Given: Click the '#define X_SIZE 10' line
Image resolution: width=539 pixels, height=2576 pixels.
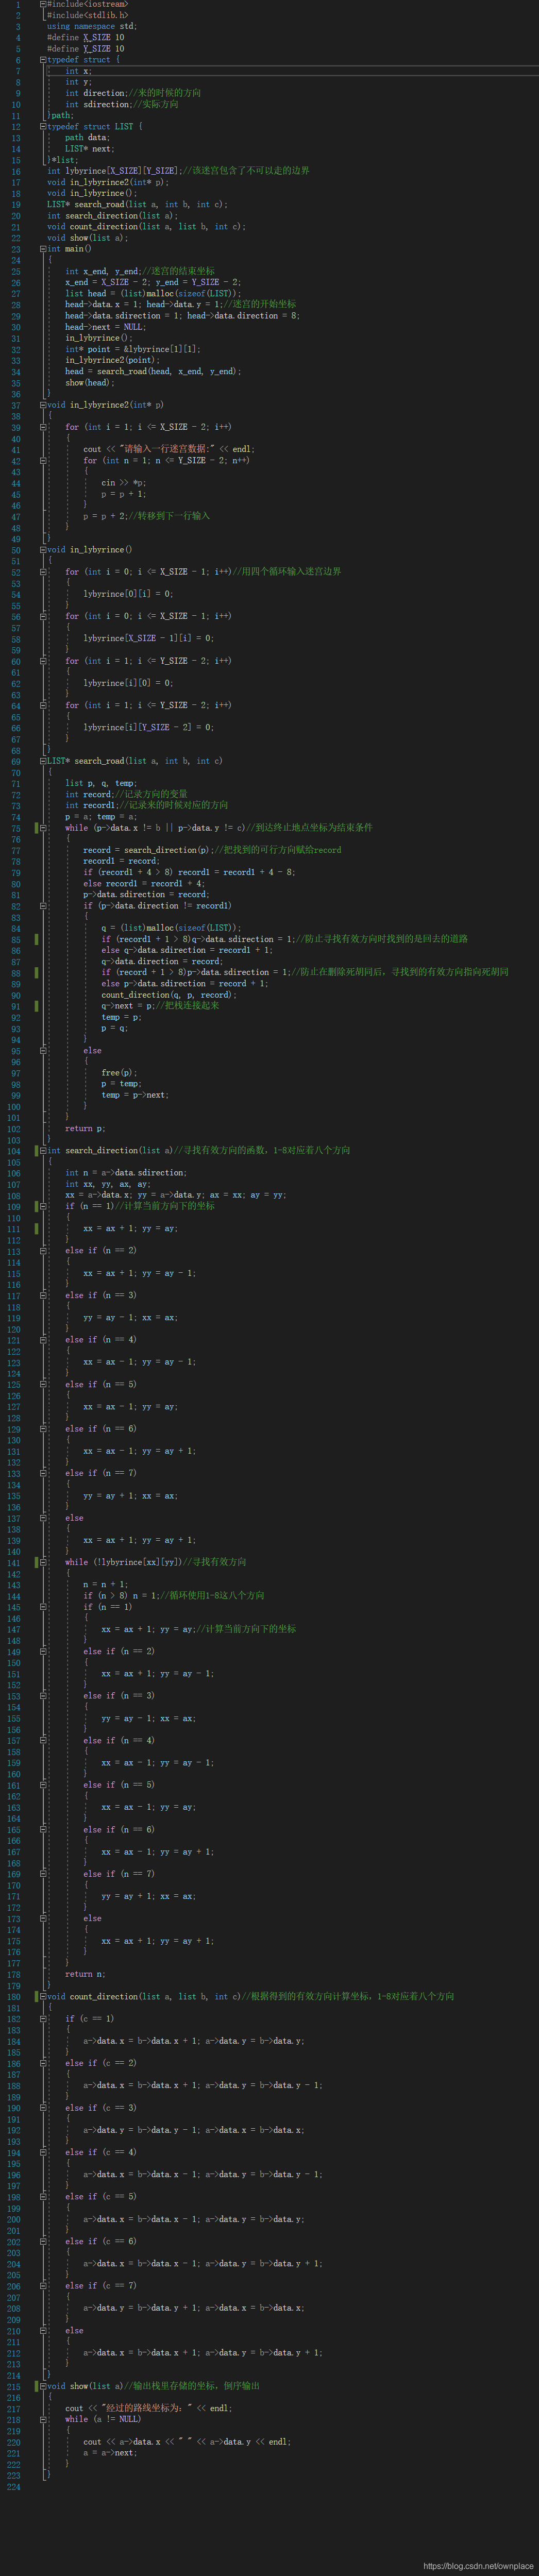Looking at the screenshot, I should tap(86, 38).
